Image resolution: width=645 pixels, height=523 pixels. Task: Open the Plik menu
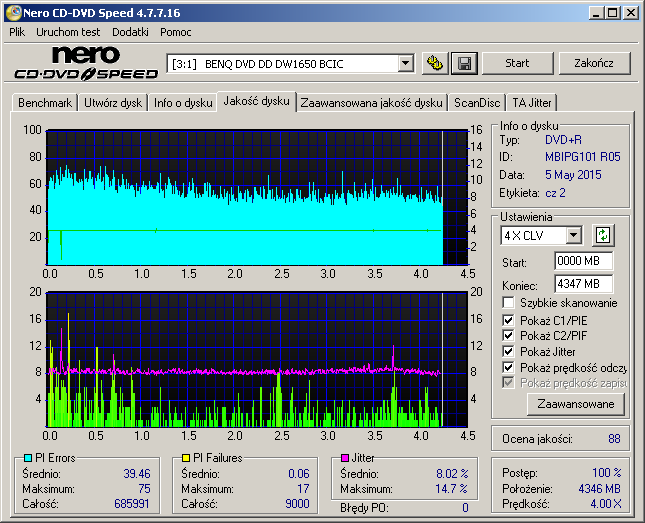[x=17, y=32]
